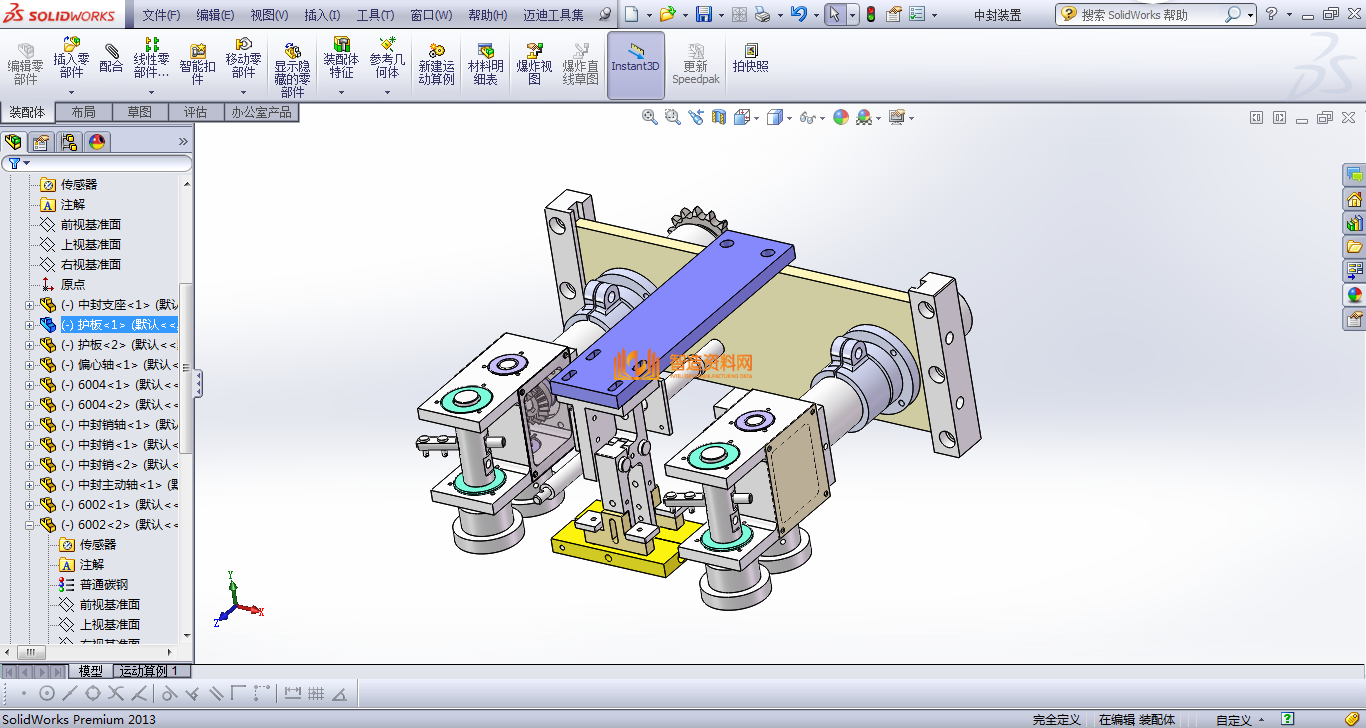Screen dimensions: 1366x728
Task: Click the SolidWorks help search field
Action: pyautogui.click(x=1148, y=15)
